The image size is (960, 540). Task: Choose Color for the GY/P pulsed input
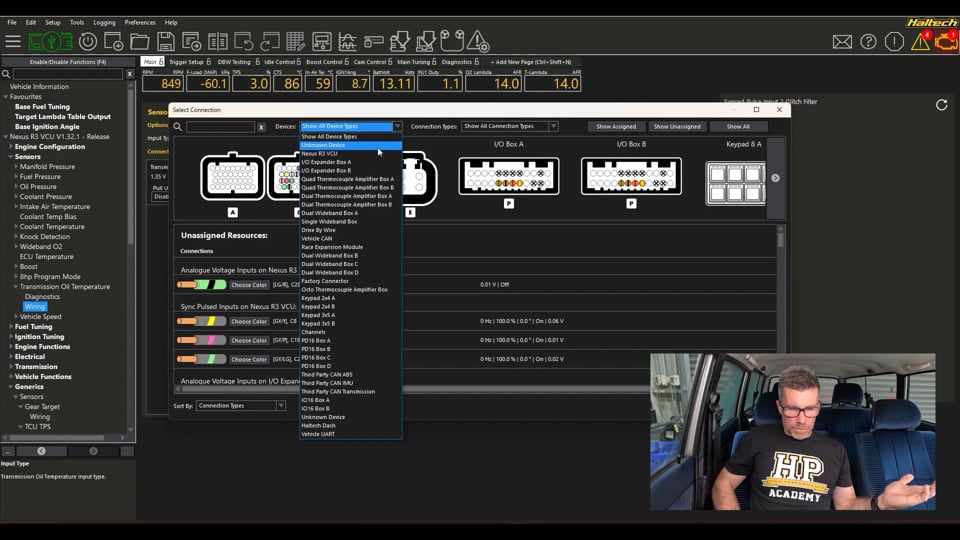coord(249,340)
